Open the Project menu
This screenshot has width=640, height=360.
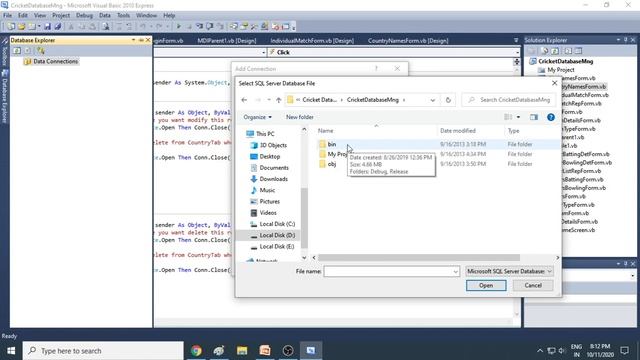[61, 16]
